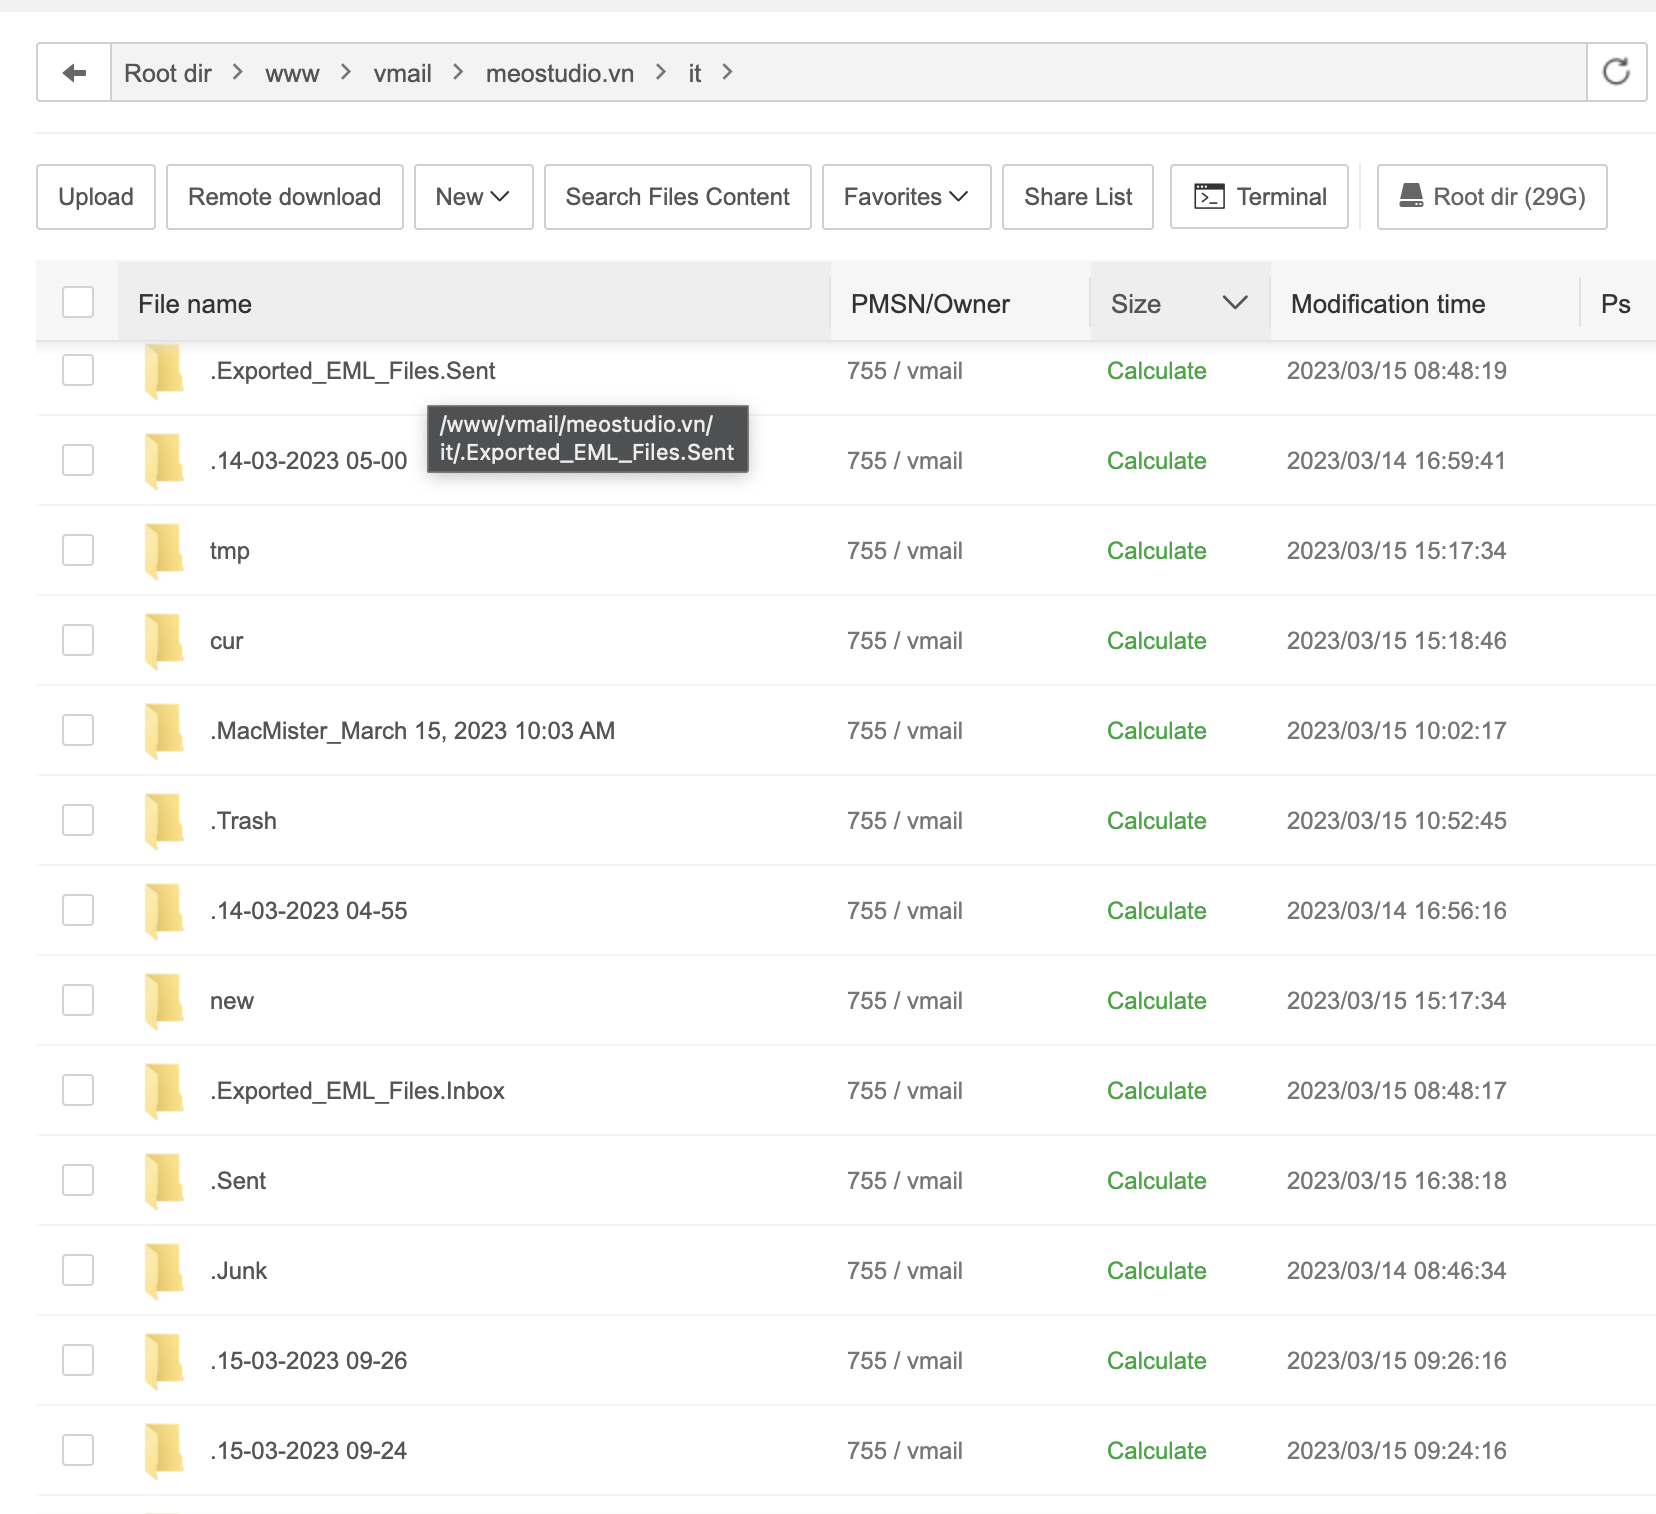The width and height of the screenshot is (1656, 1514).
Task: Open the .Junk folder icon
Action: pyautogui.click(x=164, y=1270)
